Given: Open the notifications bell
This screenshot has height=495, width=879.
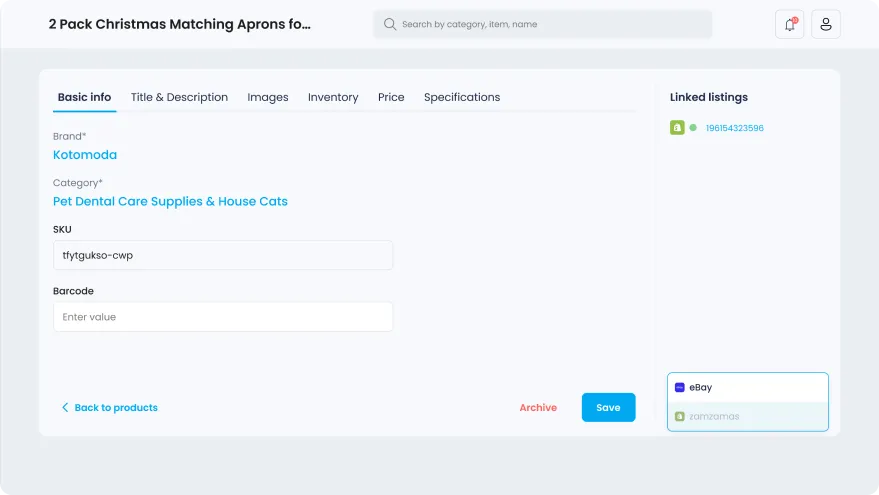Looking at the screenshot, I should 789,24.
